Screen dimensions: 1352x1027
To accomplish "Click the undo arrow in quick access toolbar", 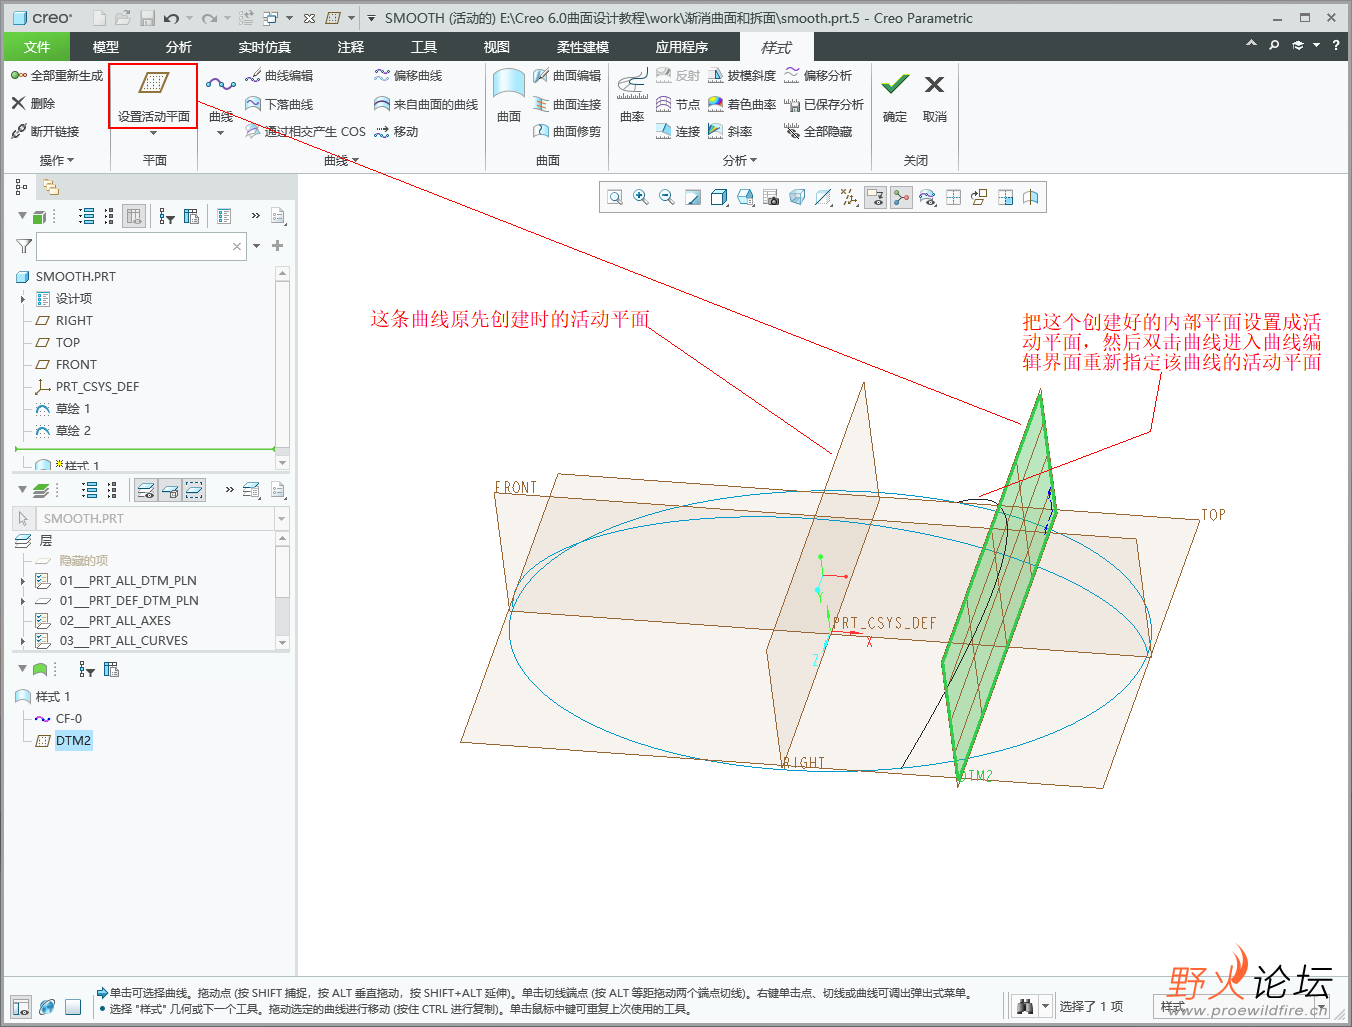I will coord(172,18).
